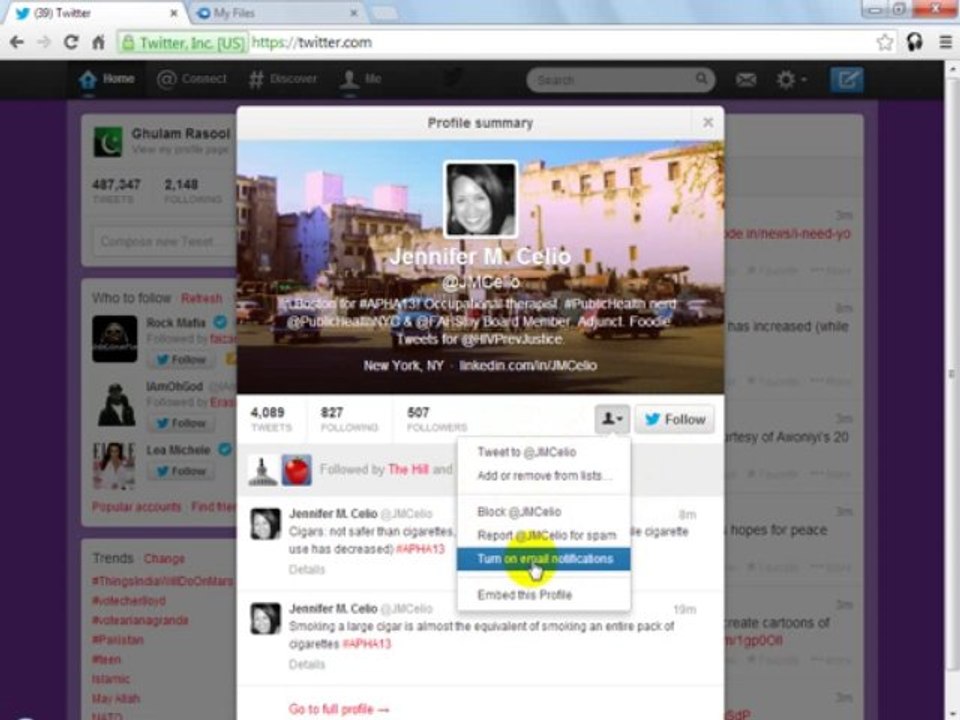Click Jennifer M. Celio's profile photo
The height and width of the screenshot is (720, 960).
click(x=480, y=200)
